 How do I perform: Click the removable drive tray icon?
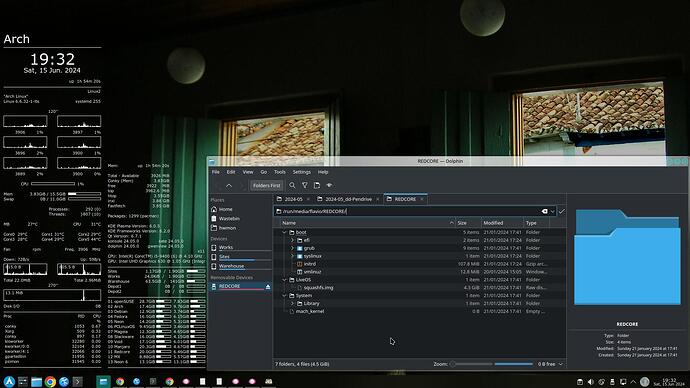point(612,382)
